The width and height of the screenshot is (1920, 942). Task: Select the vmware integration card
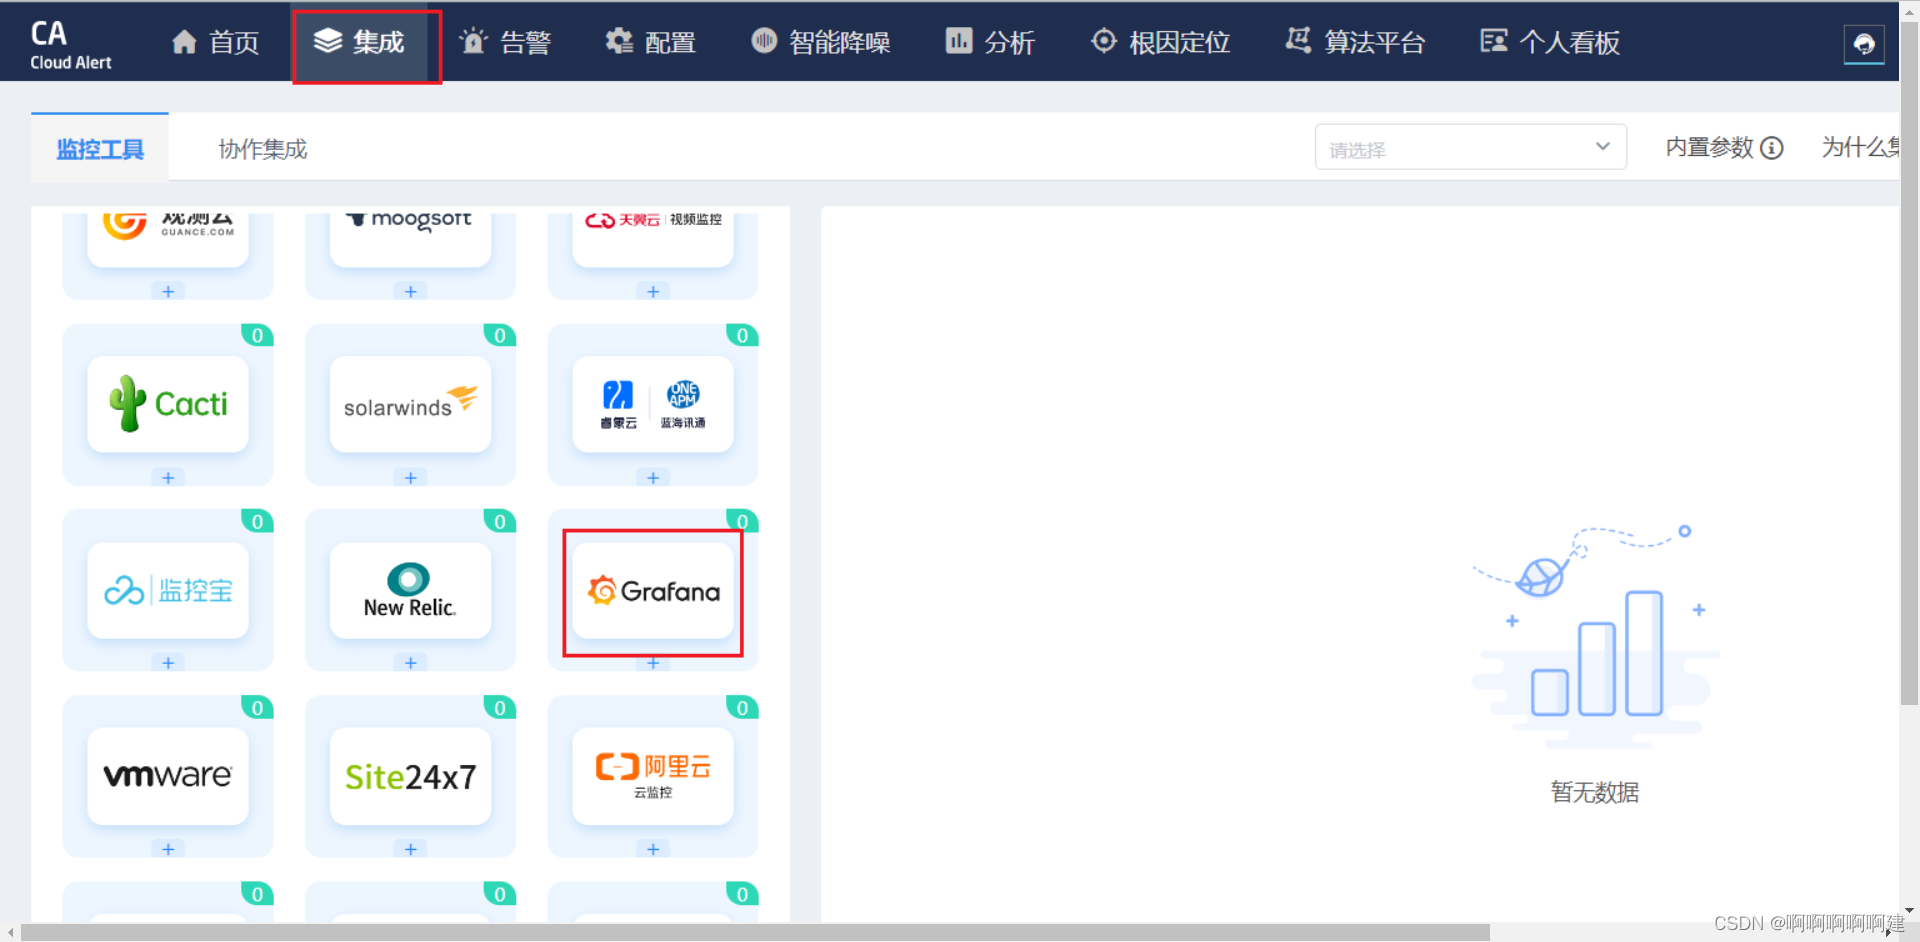click(x=168, y=776)
